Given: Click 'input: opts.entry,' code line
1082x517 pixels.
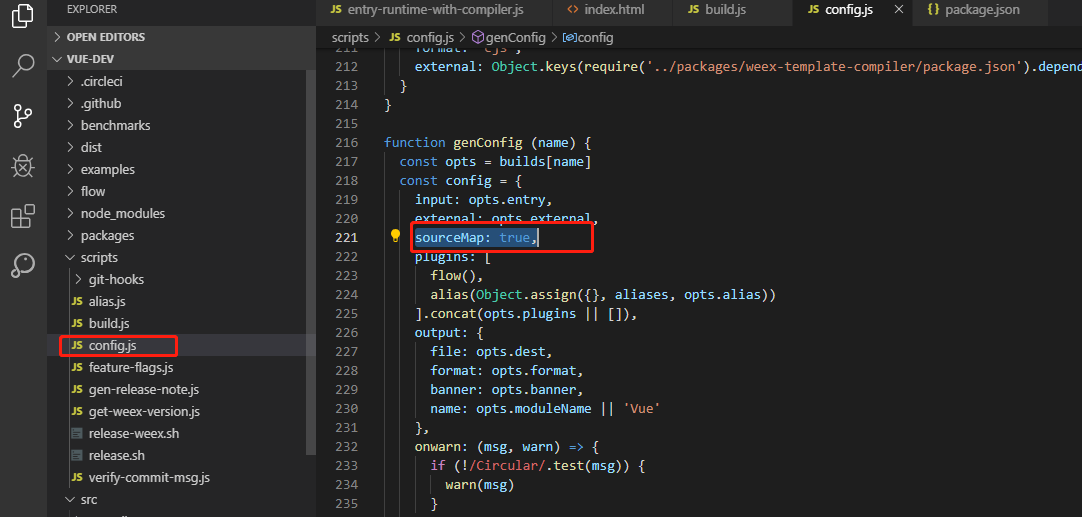Looking at the screenshot, I should click(484, 199).
